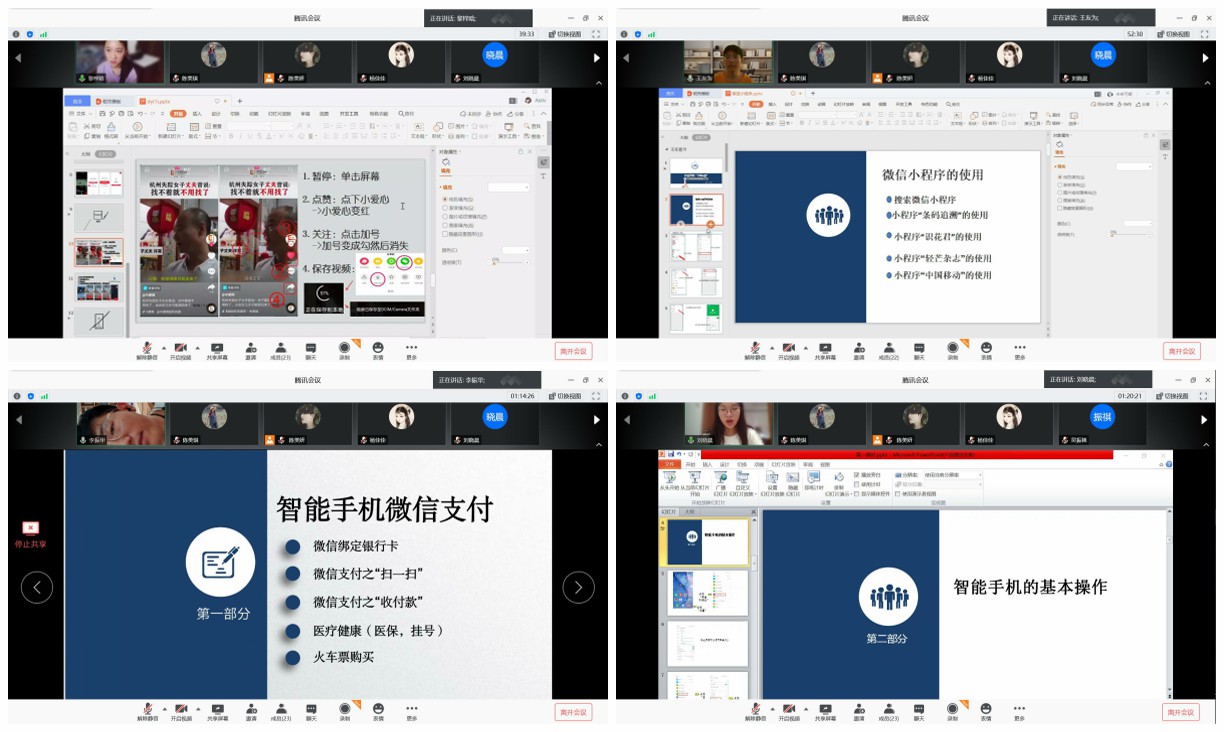Toggle the 显示媒体控件 checkbox in PowerPoint
Image resolution: width=1224 pixels, height=732 pixels.
pyautogui.click(x=856, y=493)
